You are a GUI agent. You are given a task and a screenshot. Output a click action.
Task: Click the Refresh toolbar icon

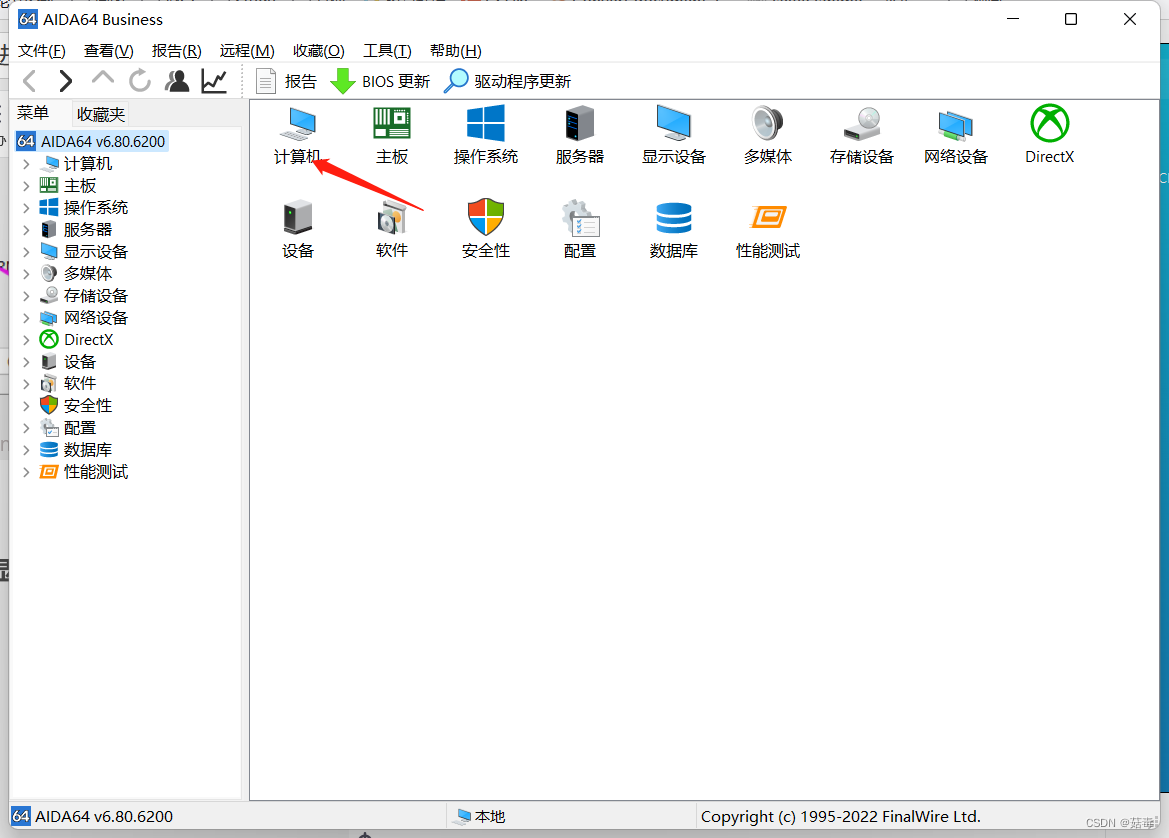point(139,81)
